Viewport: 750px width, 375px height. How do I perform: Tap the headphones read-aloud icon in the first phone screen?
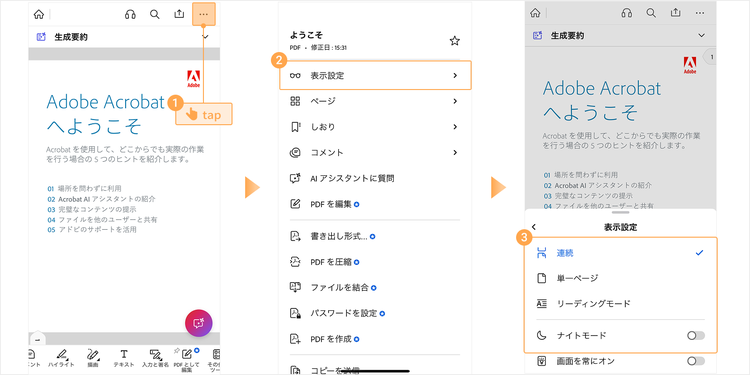tap(130, 14)
